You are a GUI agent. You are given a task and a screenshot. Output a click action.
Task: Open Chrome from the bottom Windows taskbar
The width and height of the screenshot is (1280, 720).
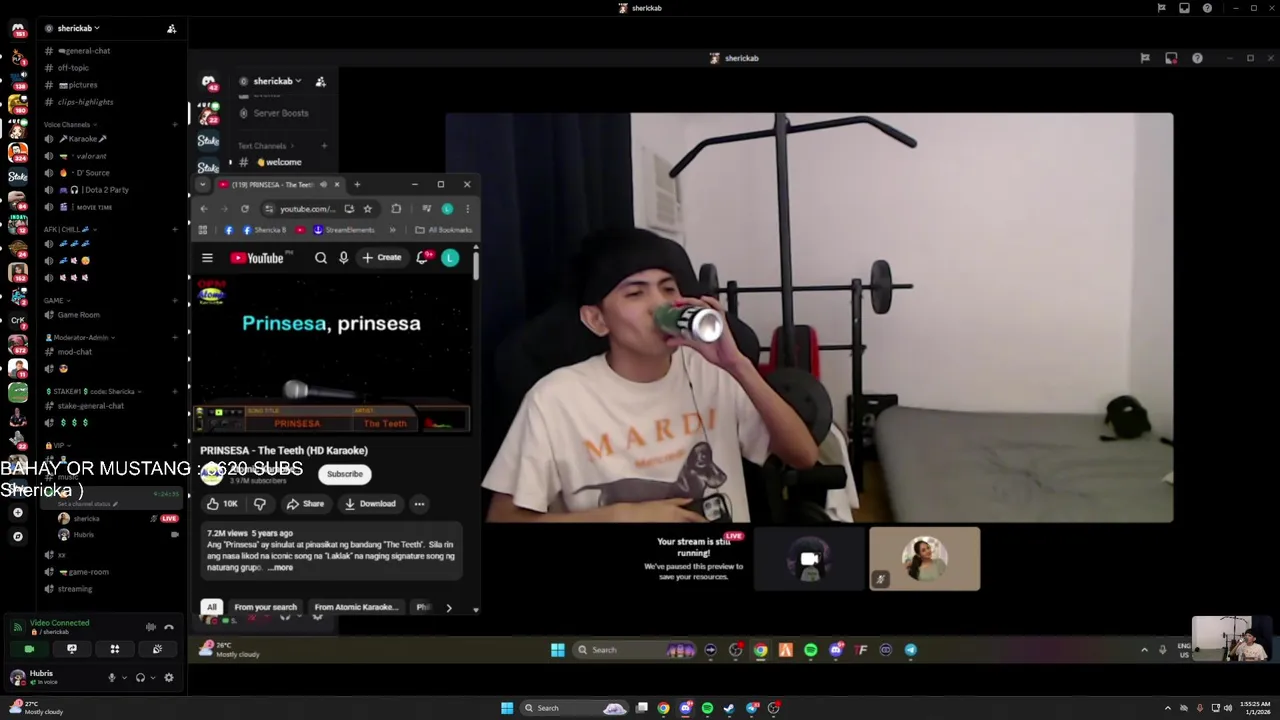663,708
